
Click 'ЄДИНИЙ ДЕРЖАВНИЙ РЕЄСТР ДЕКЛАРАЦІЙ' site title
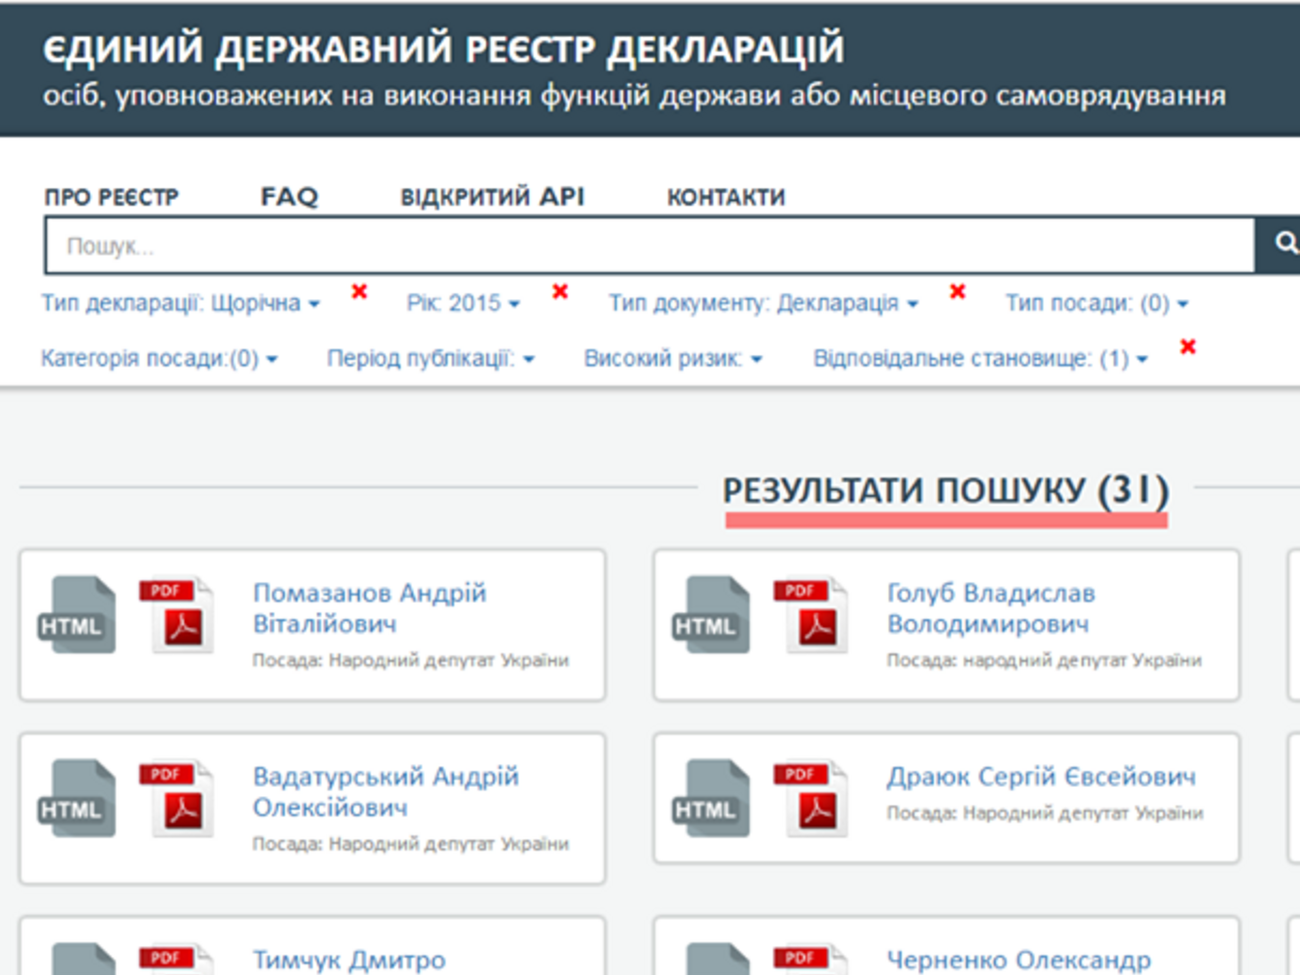click(443, 49)
